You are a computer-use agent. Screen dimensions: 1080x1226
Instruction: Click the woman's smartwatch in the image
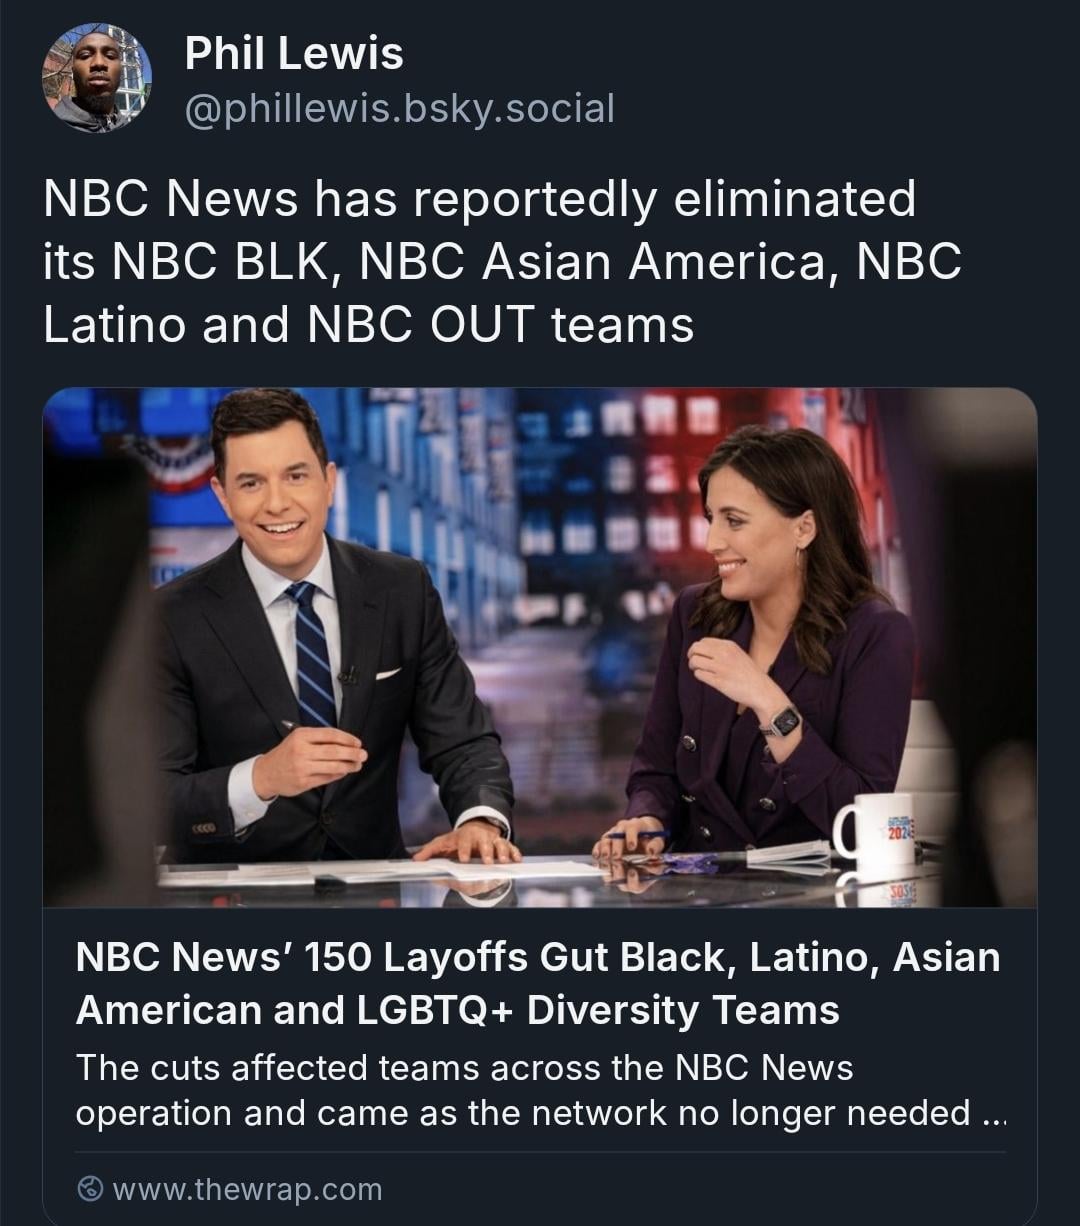click(x=782, y=721)
